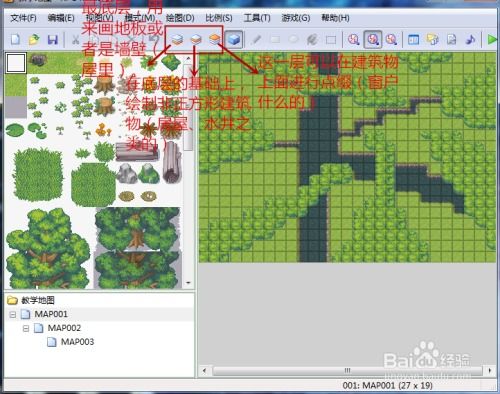Viewport: 500px width, 394px height.
Task: Click the status bar text 001: MAP001 (27 x 19)
Action: (388, 386)
